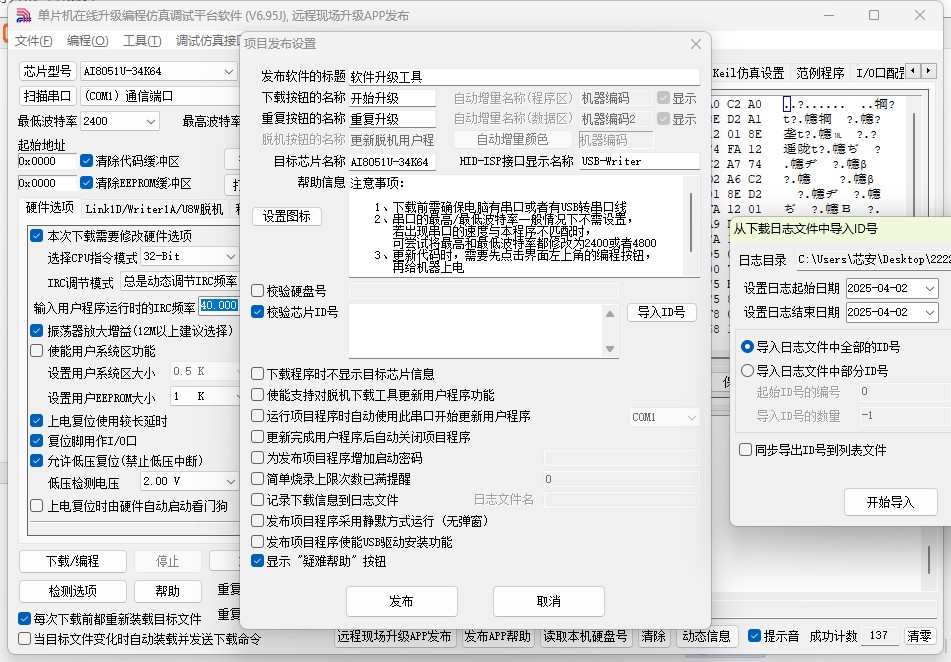Open the 文件(F) menu
This screenshot has height=662, width=951.
(x=34, y=41)
